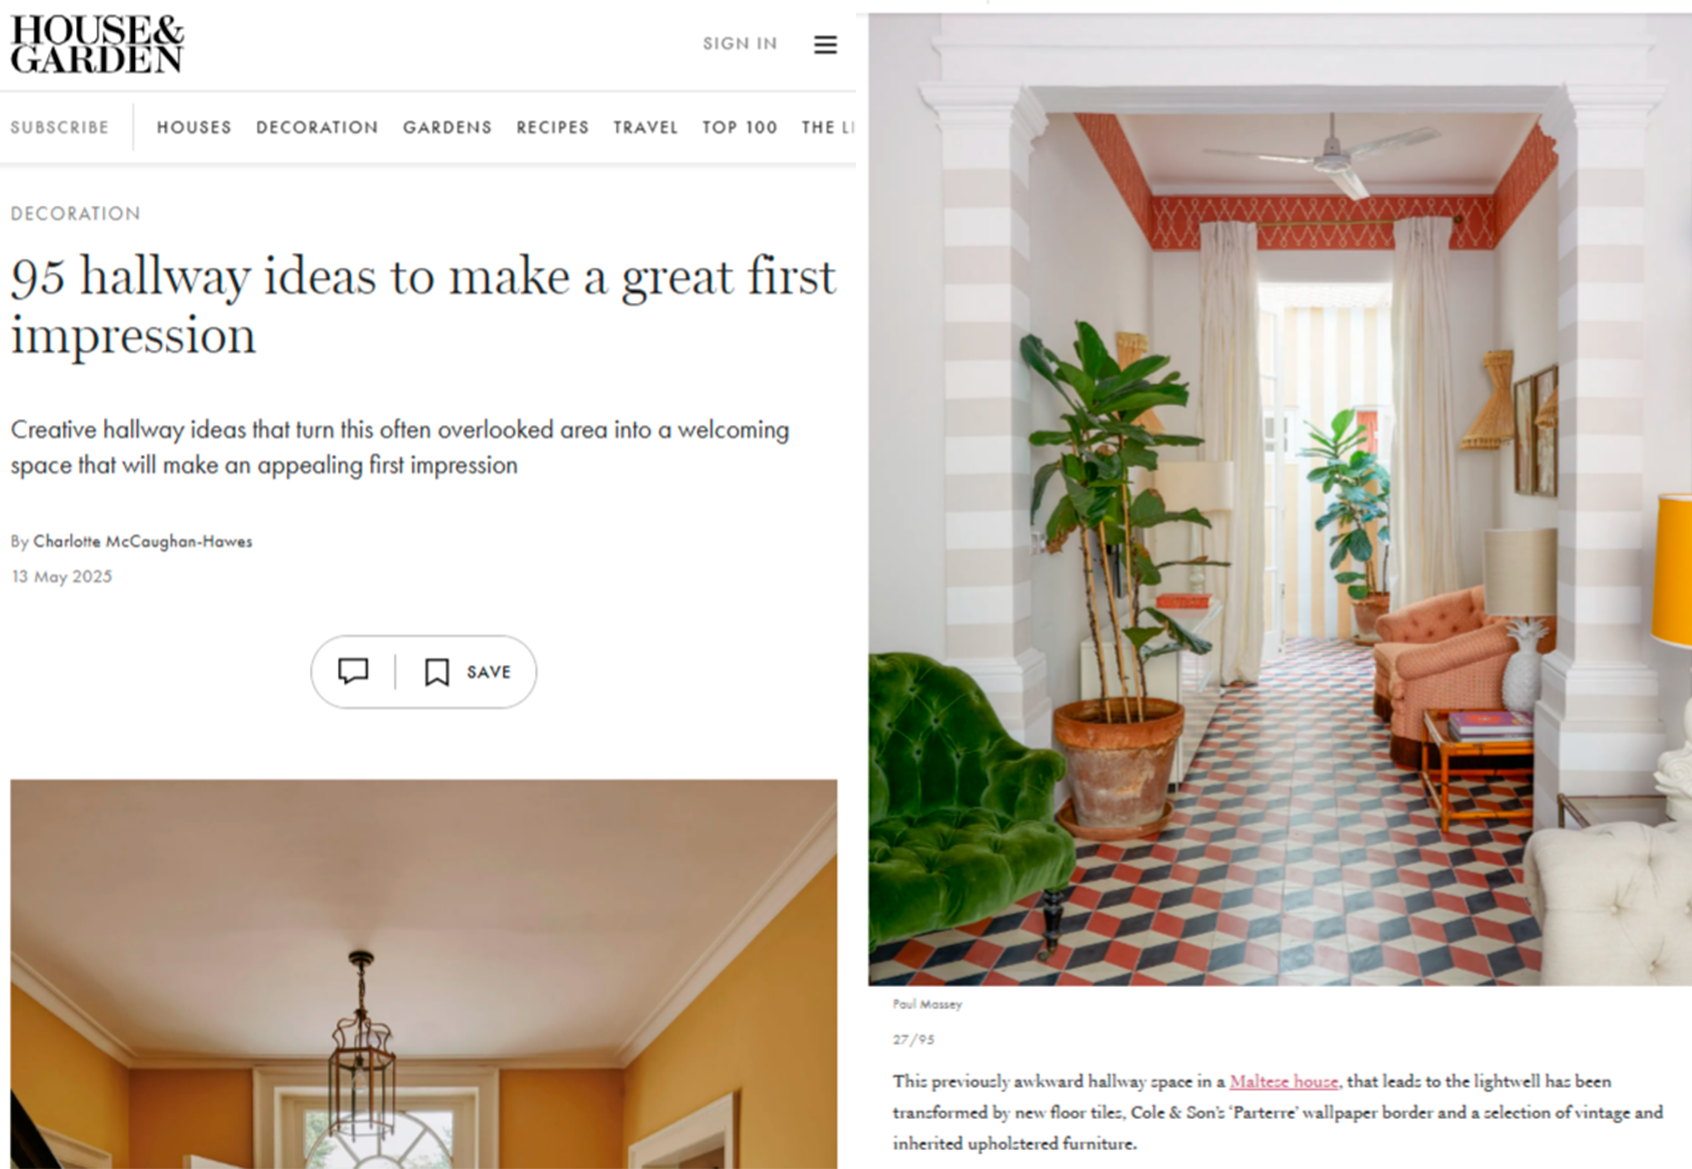Click the comment speech bubble icon

(353, 671)
